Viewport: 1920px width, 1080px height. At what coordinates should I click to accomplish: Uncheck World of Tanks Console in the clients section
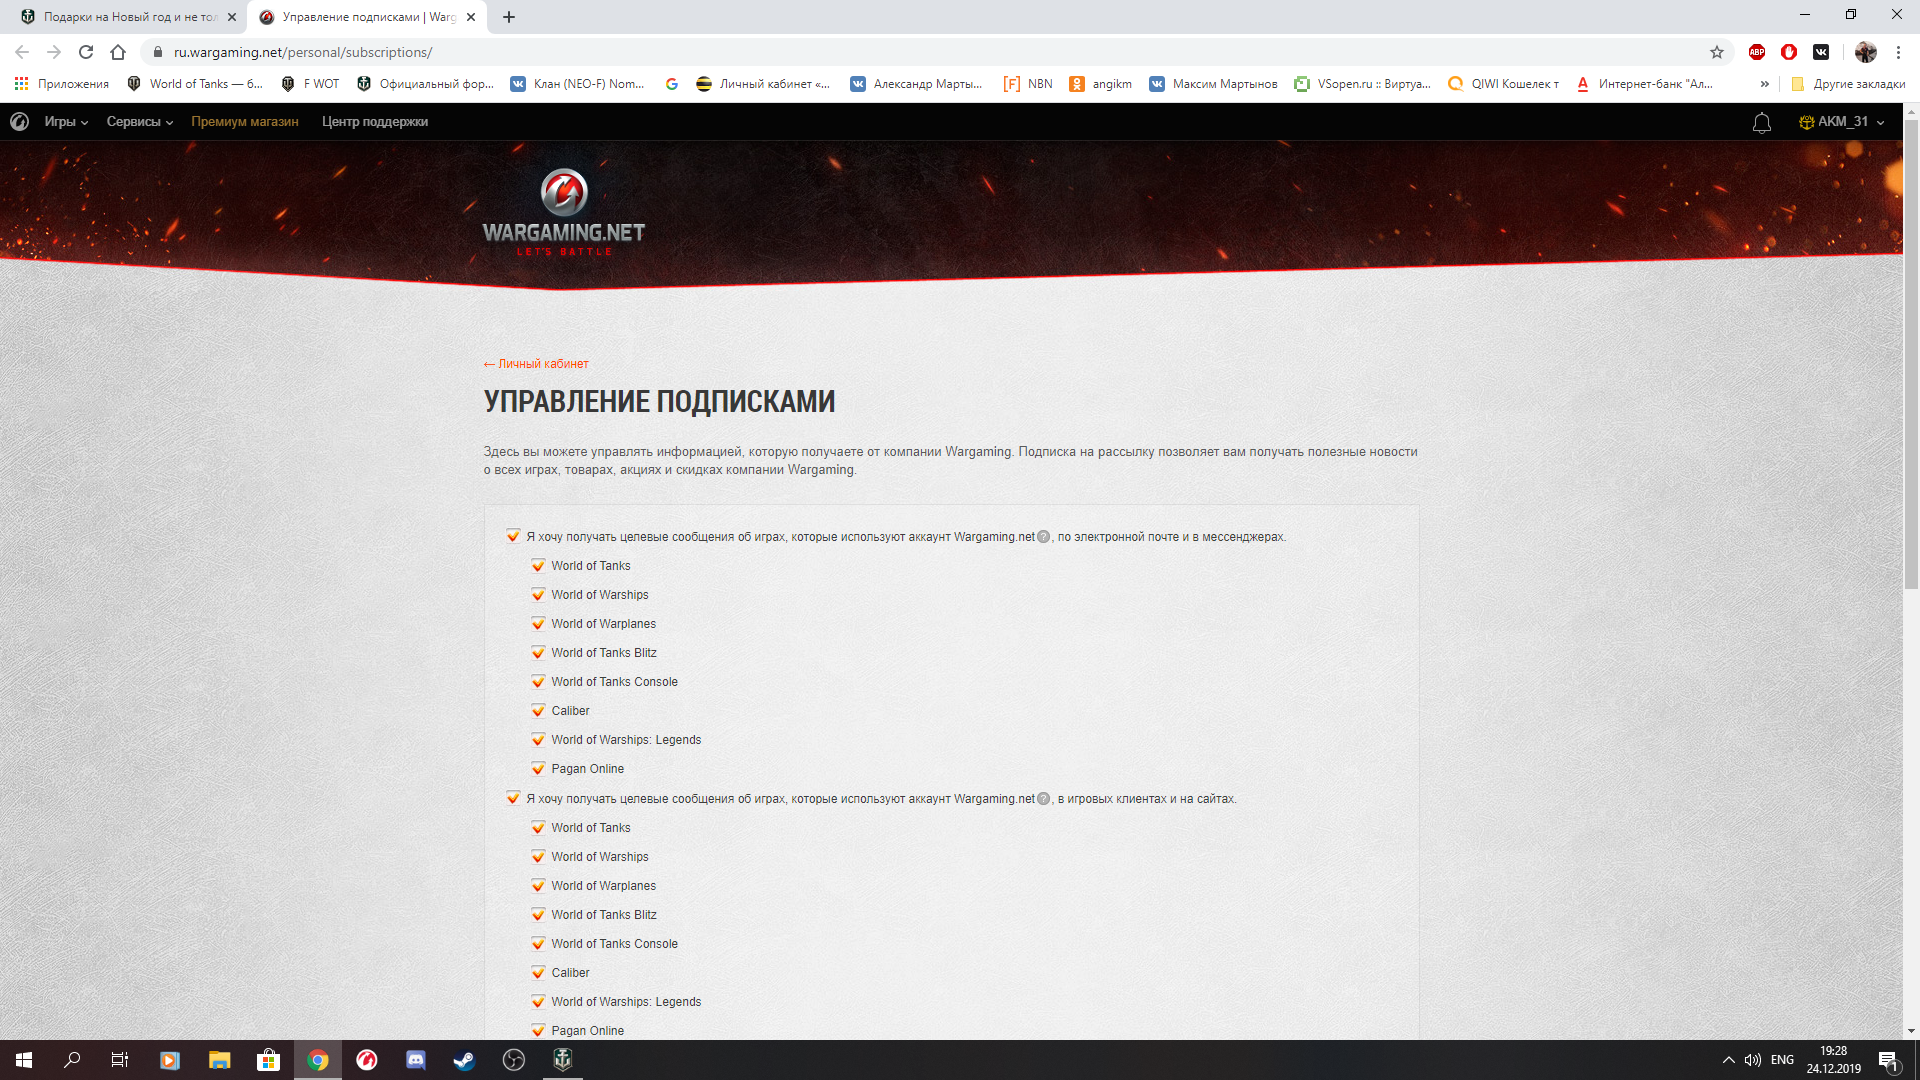538,944
